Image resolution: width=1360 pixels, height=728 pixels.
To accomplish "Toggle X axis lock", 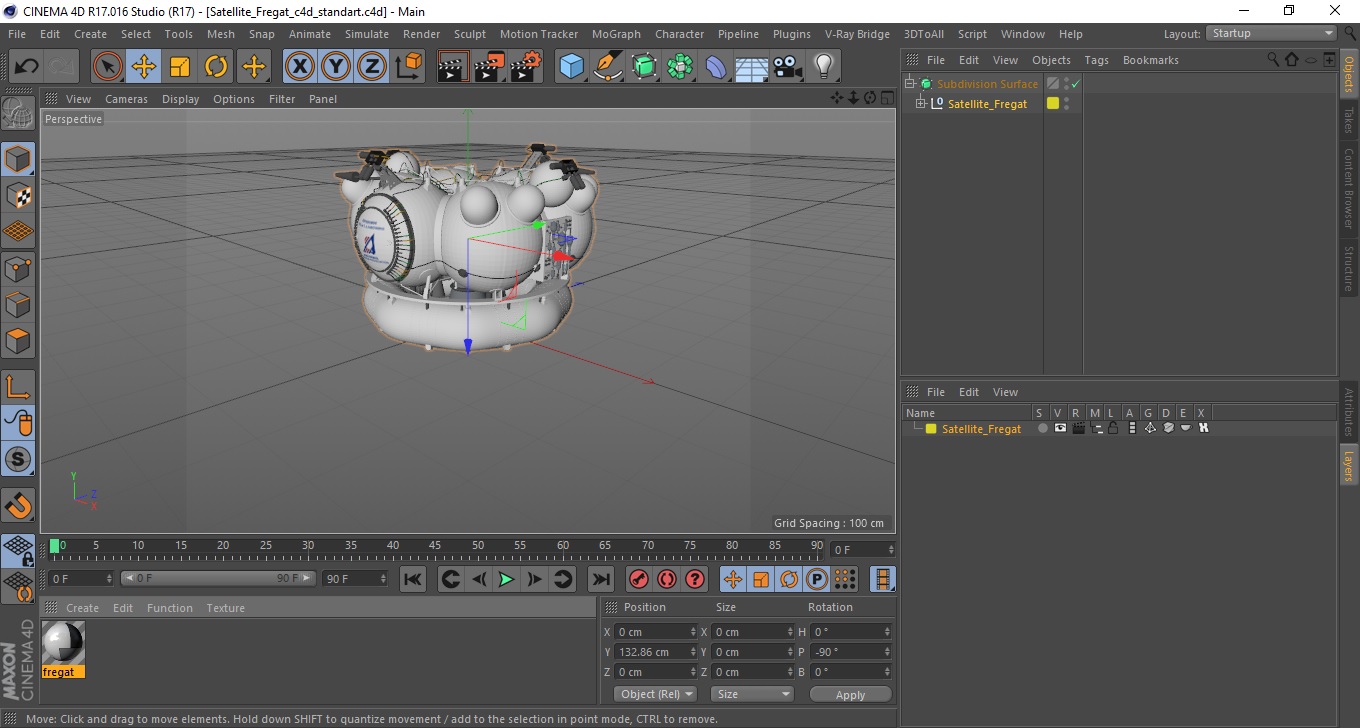I will (x=299, y=67).
